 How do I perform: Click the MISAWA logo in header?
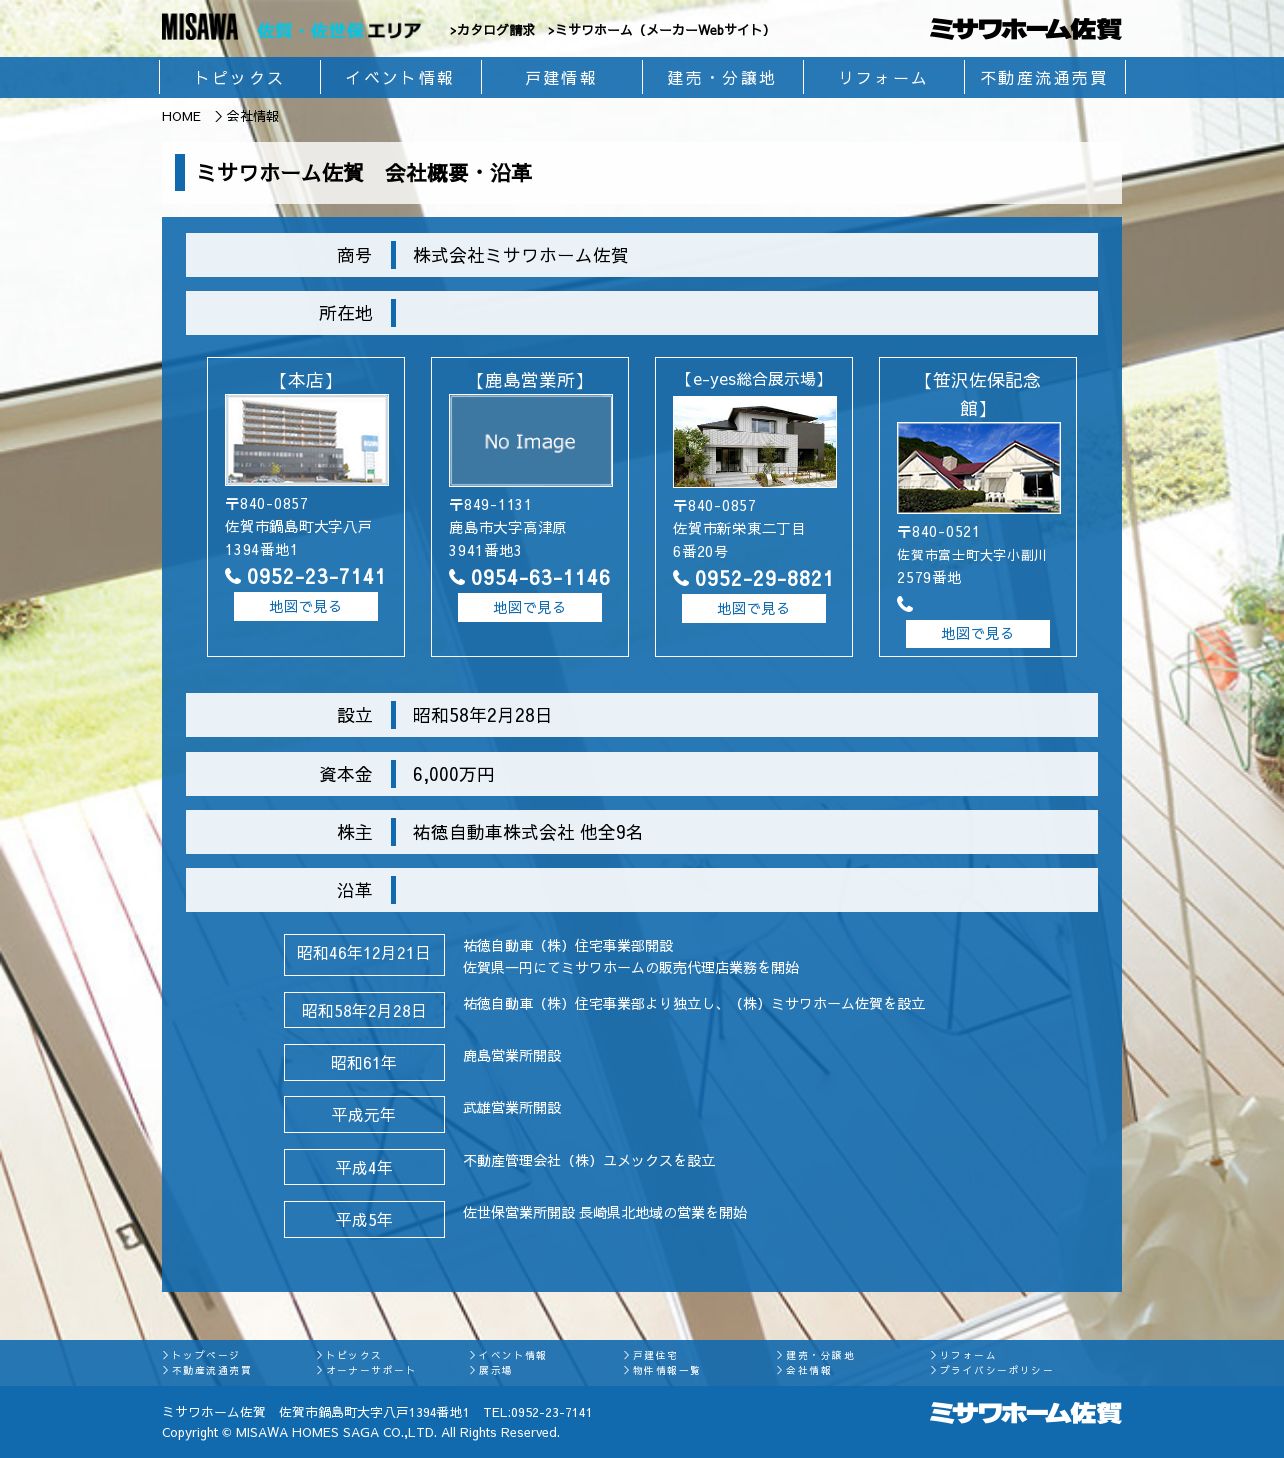[200, 27]
